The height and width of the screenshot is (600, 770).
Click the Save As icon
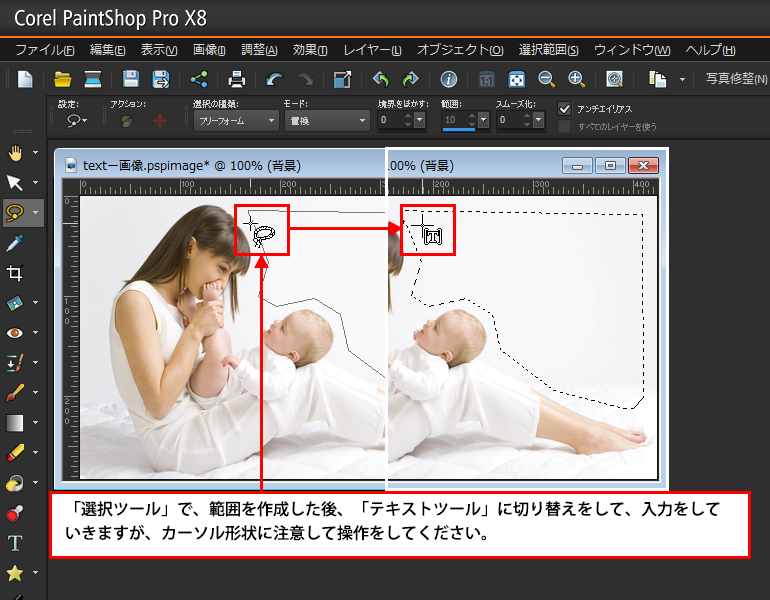pos(161,79)
